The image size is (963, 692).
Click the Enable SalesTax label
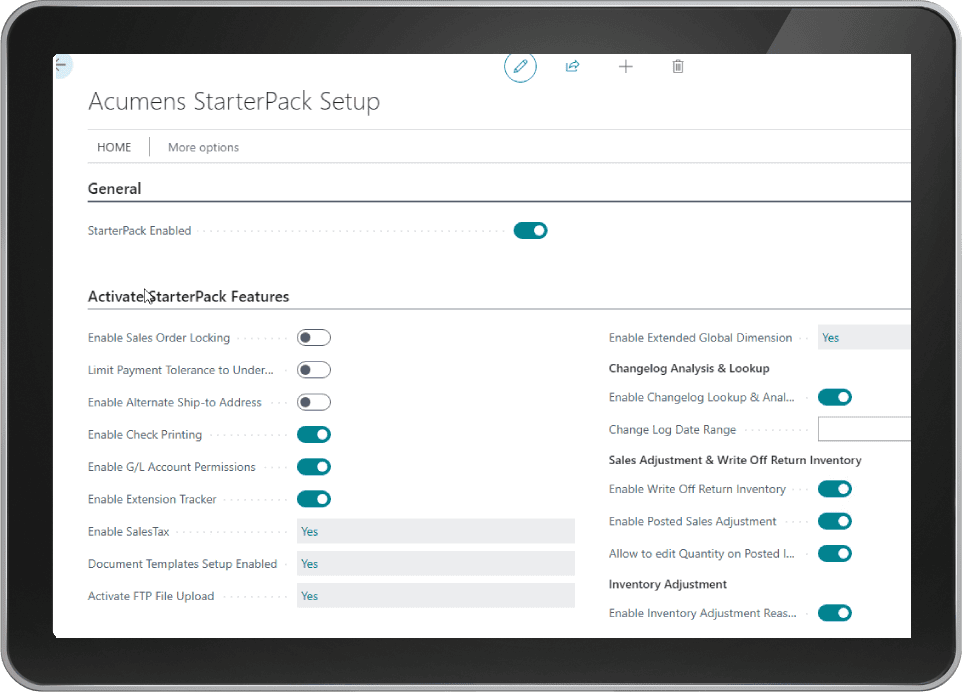tap(128, 532)
